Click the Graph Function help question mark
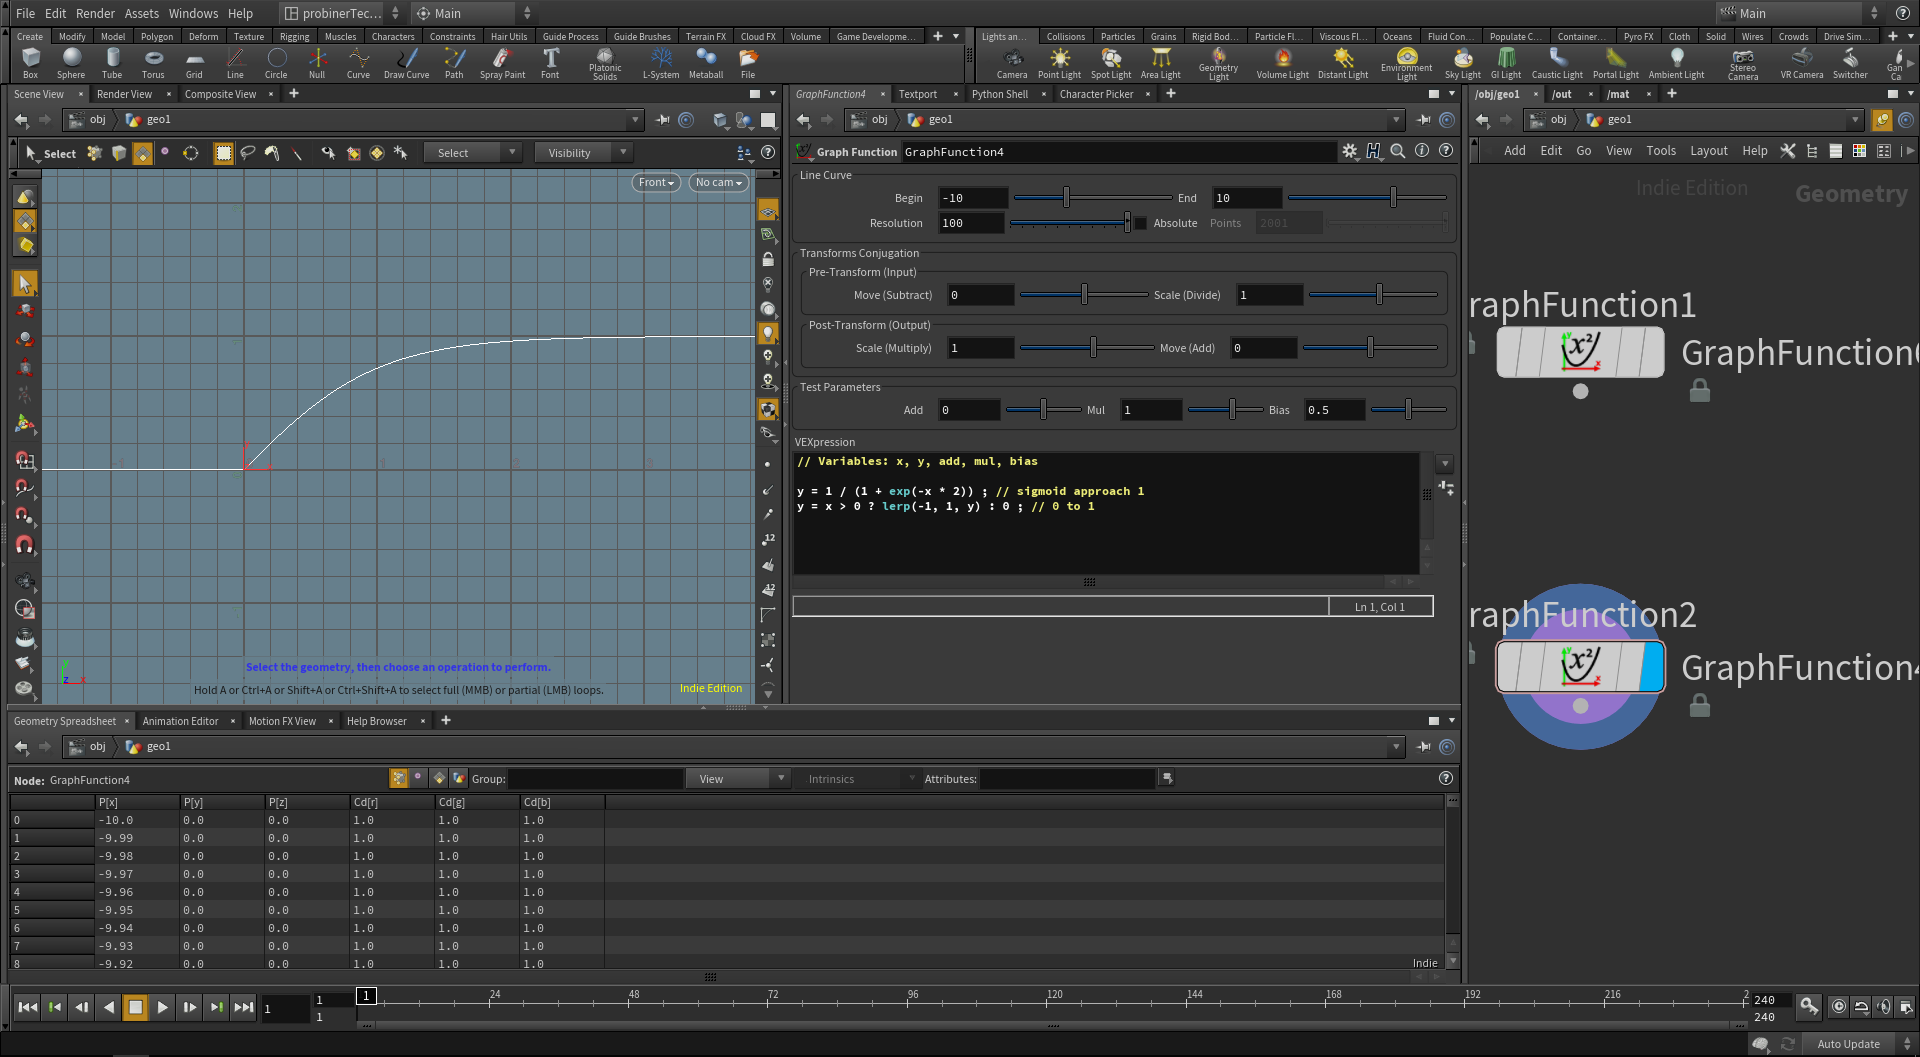This screenshot has height=1057, width=1920. click(1446, 151)
